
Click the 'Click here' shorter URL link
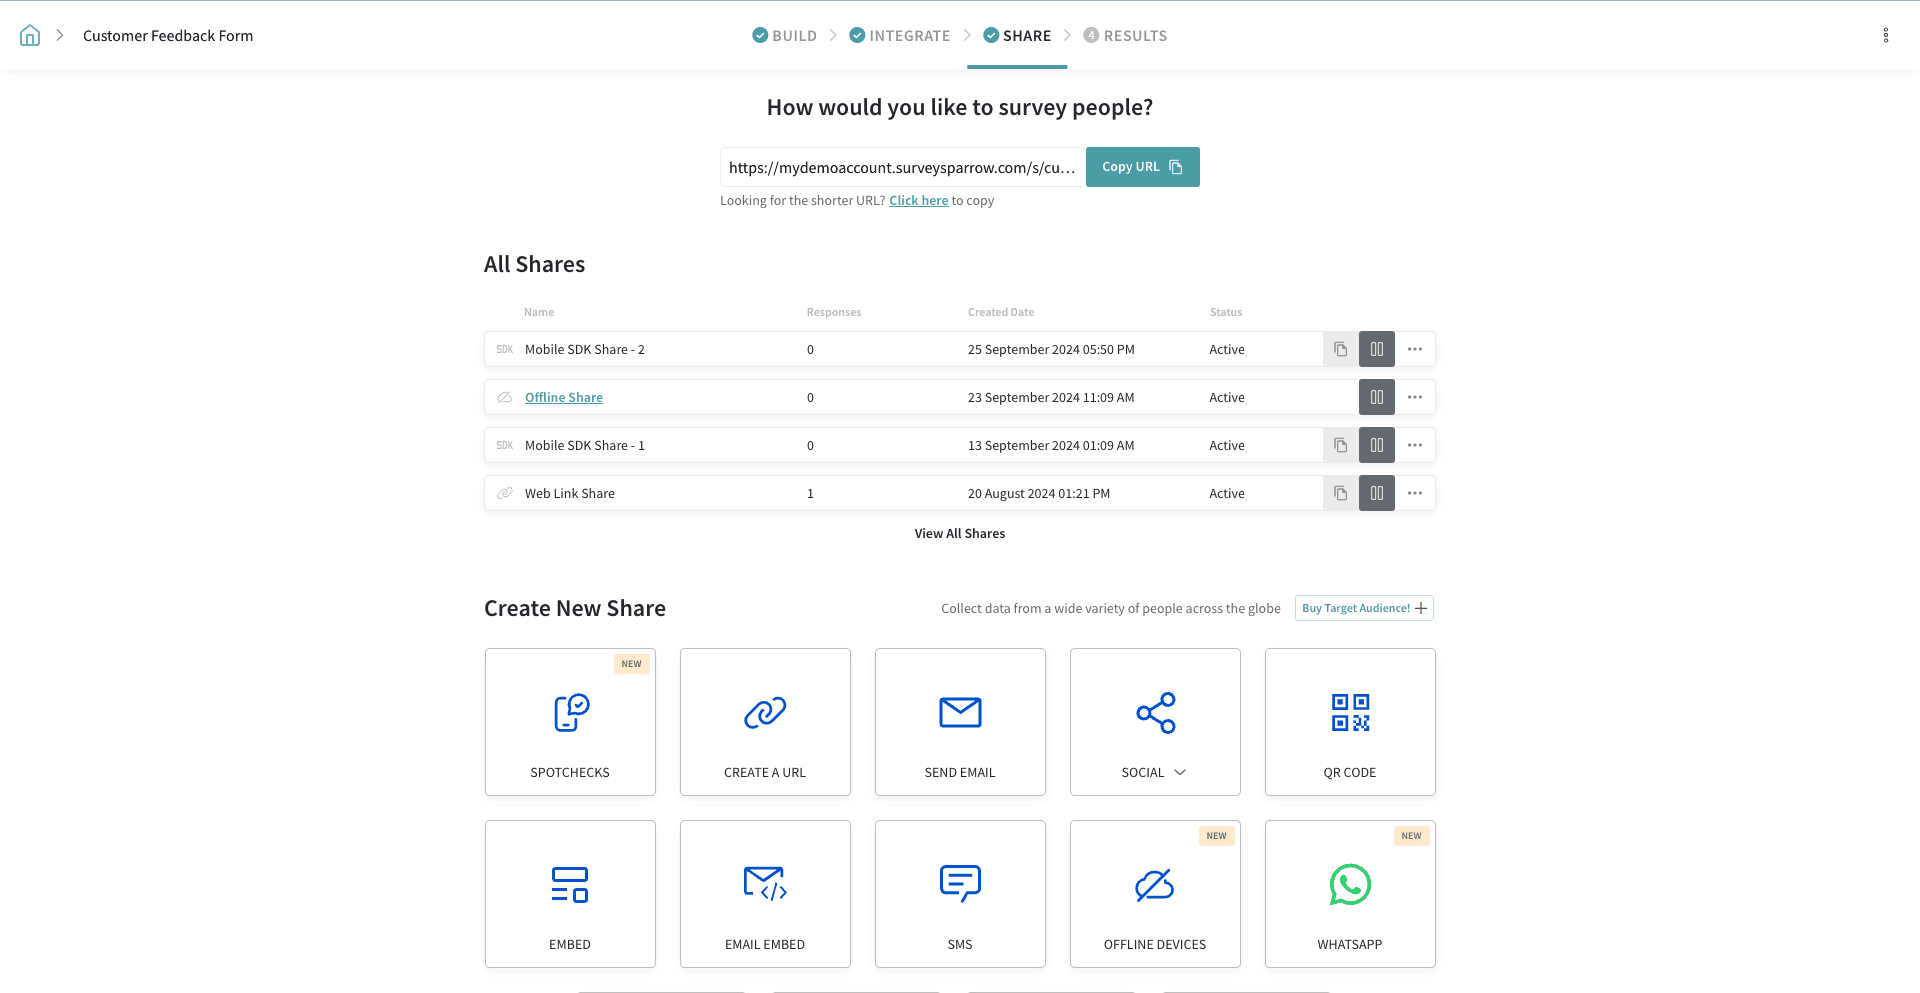coord(918,201)
